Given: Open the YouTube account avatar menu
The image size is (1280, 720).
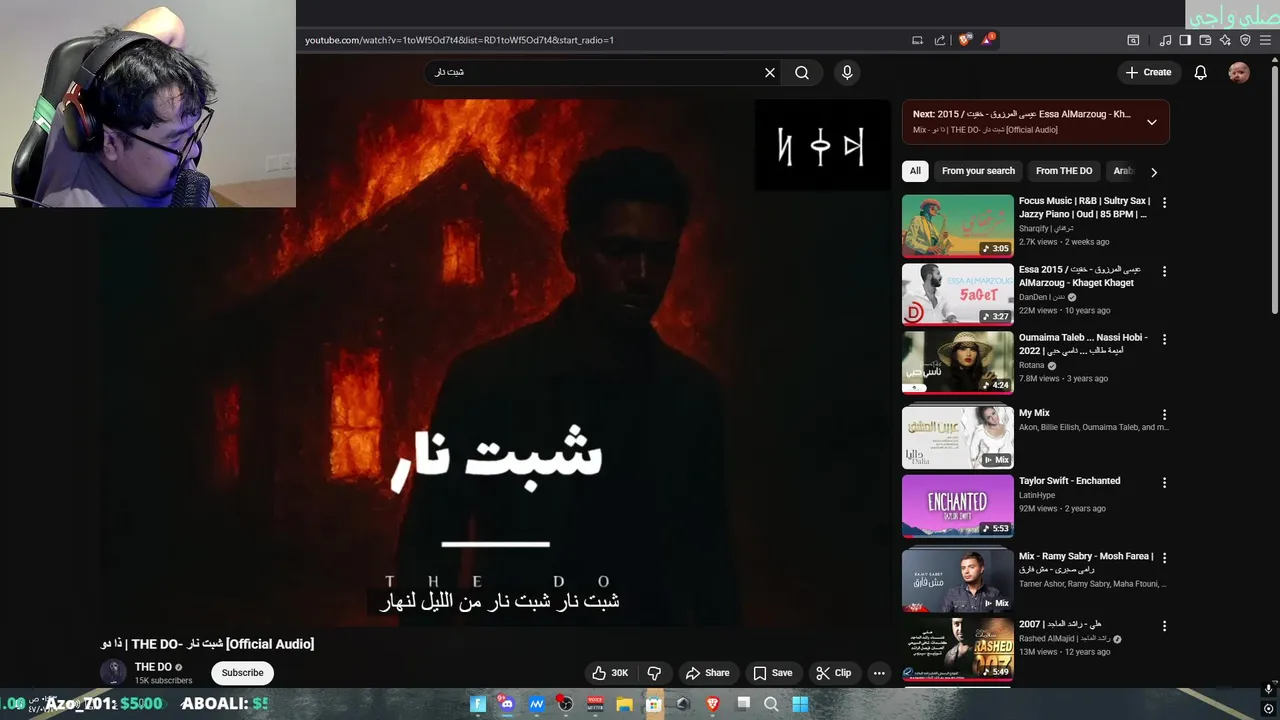Looking at the screenshot, I should 1239,72.
